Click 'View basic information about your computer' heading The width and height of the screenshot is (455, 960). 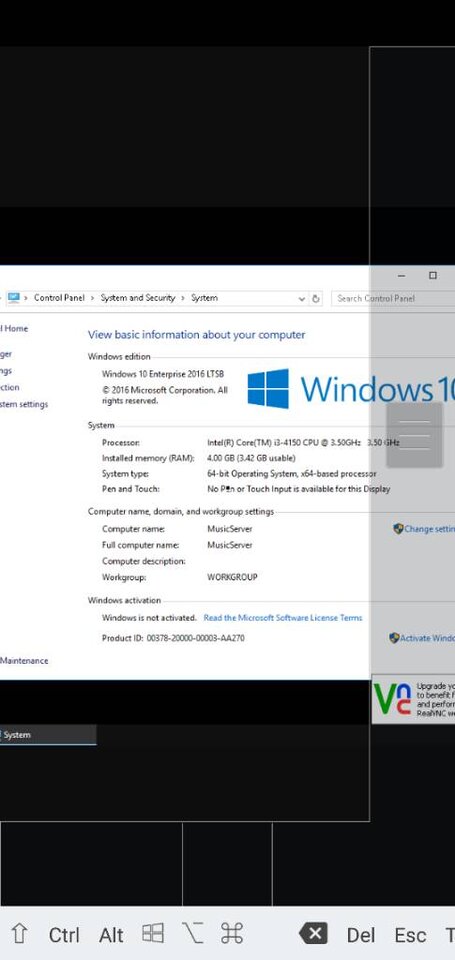coord(197,335)
